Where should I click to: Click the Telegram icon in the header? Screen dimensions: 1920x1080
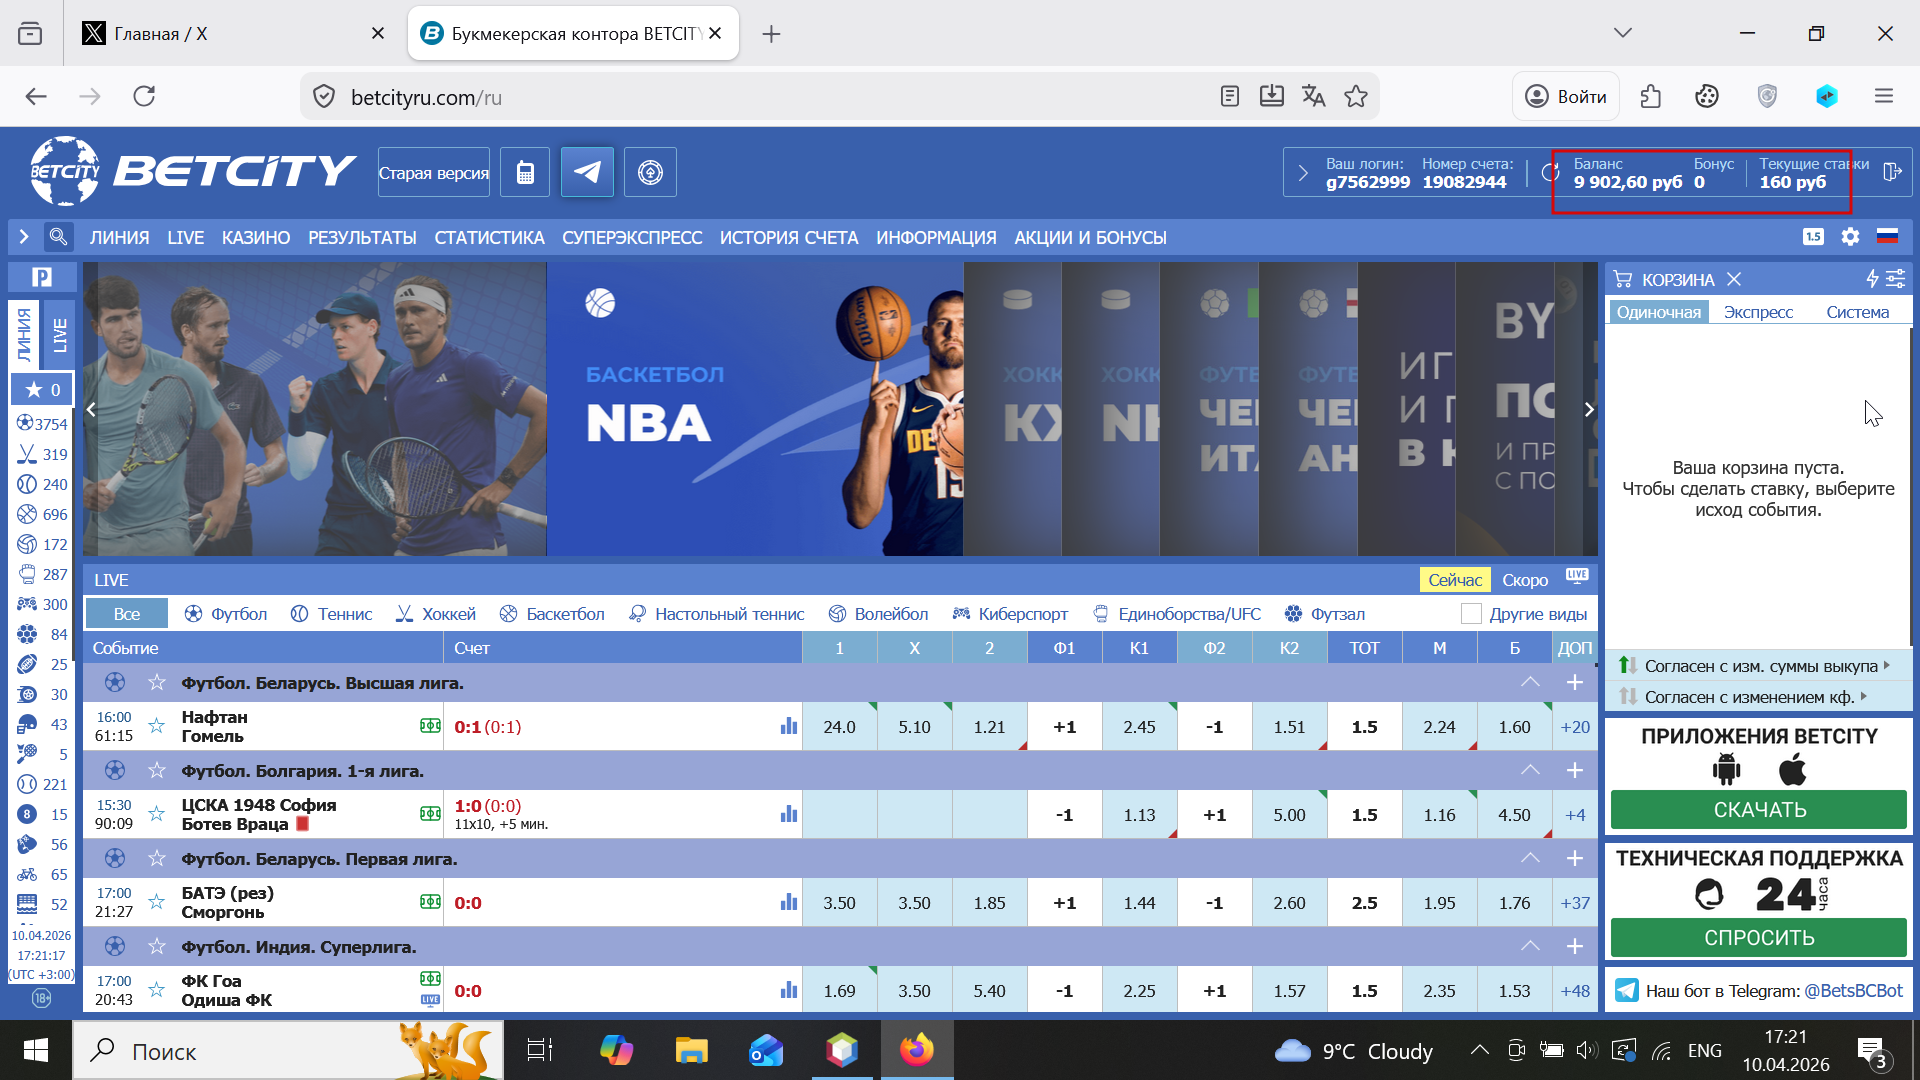click(x=587, y=172)
